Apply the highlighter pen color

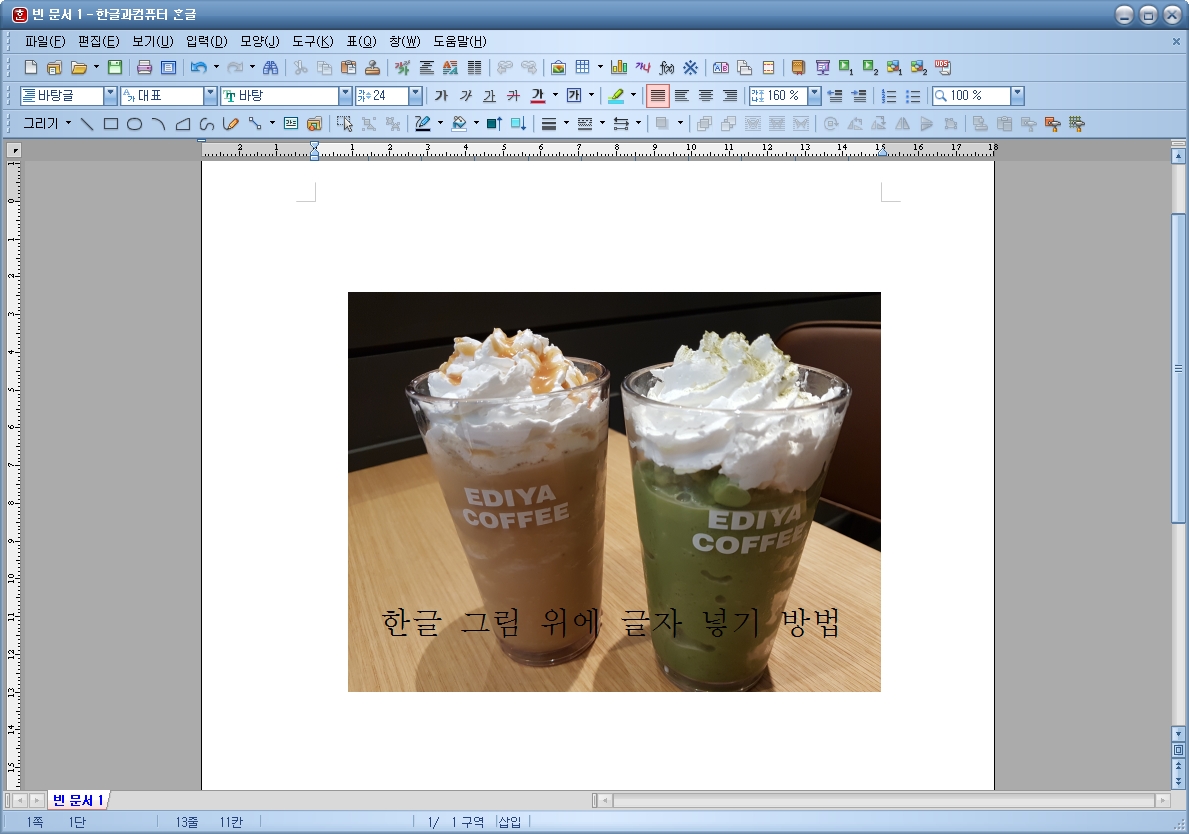click(616, 96)
